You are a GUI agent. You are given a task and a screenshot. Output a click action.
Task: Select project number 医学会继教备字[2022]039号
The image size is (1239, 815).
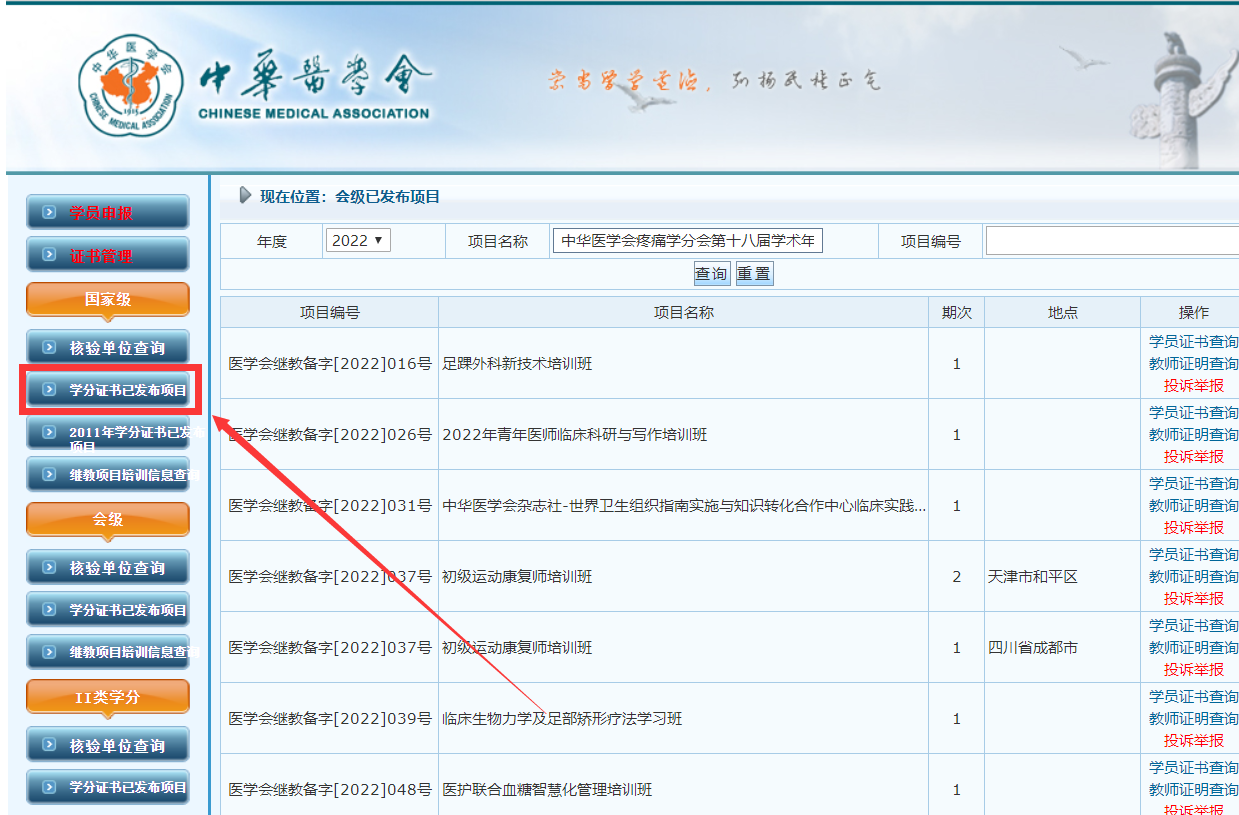pyautogui.click(x=330, y=719)
